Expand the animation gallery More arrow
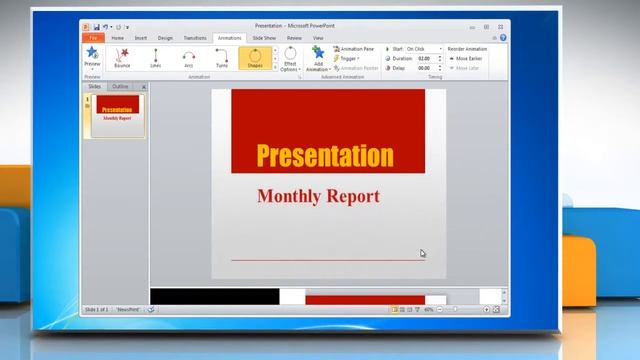 tap(276, 67)
